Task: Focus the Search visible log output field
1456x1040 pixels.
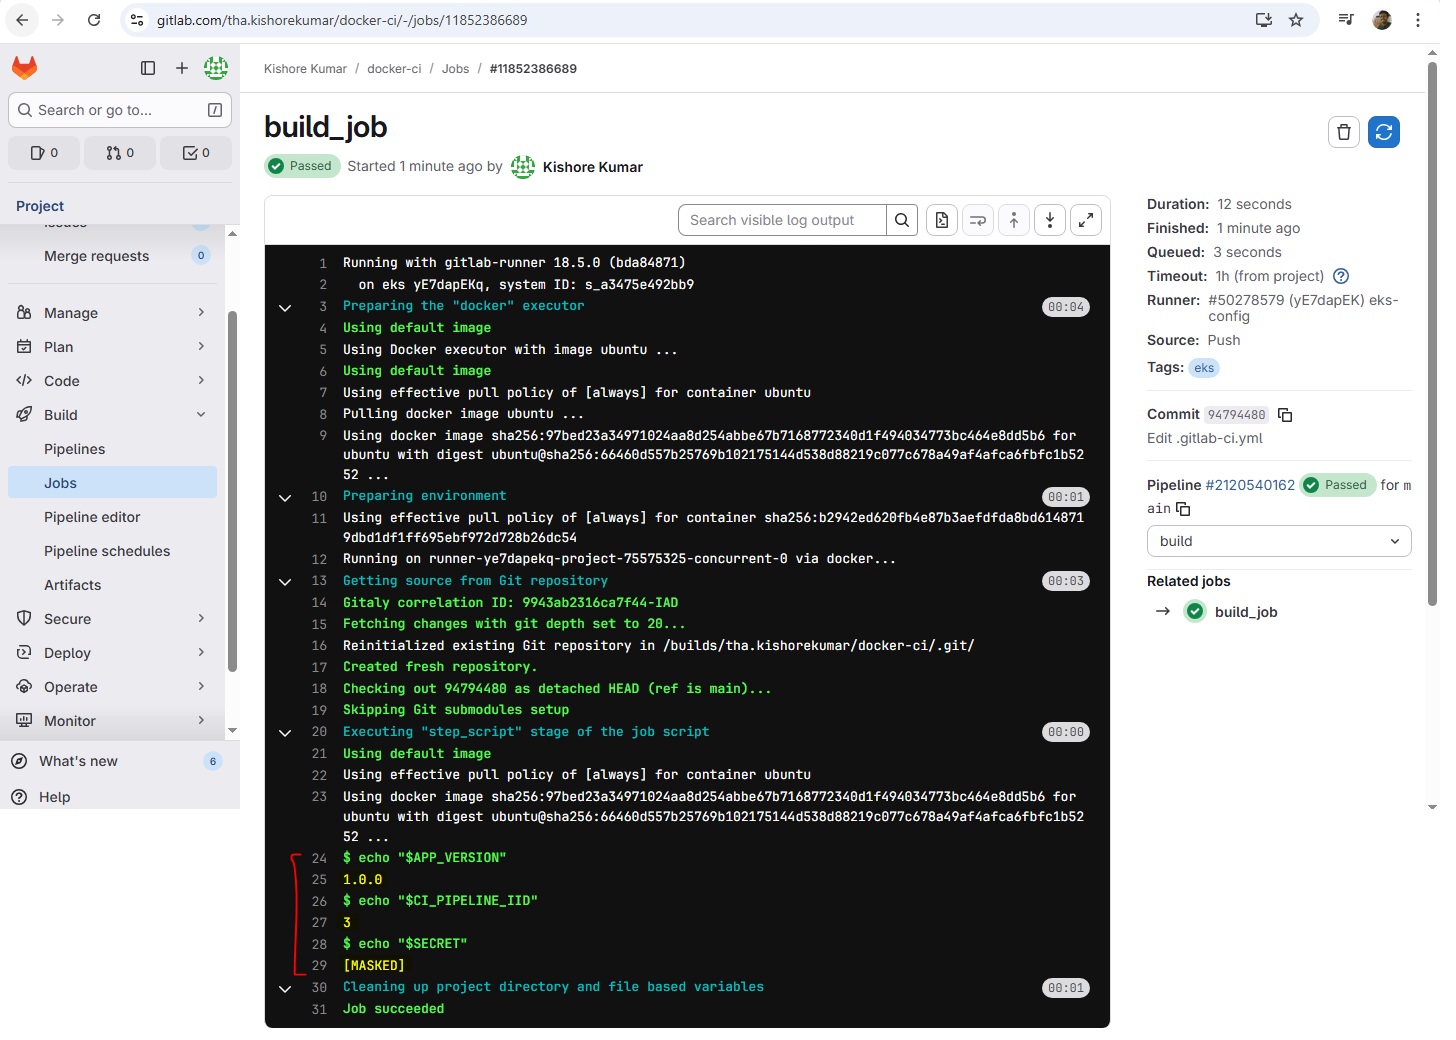Action: click(x=782, y=220)
